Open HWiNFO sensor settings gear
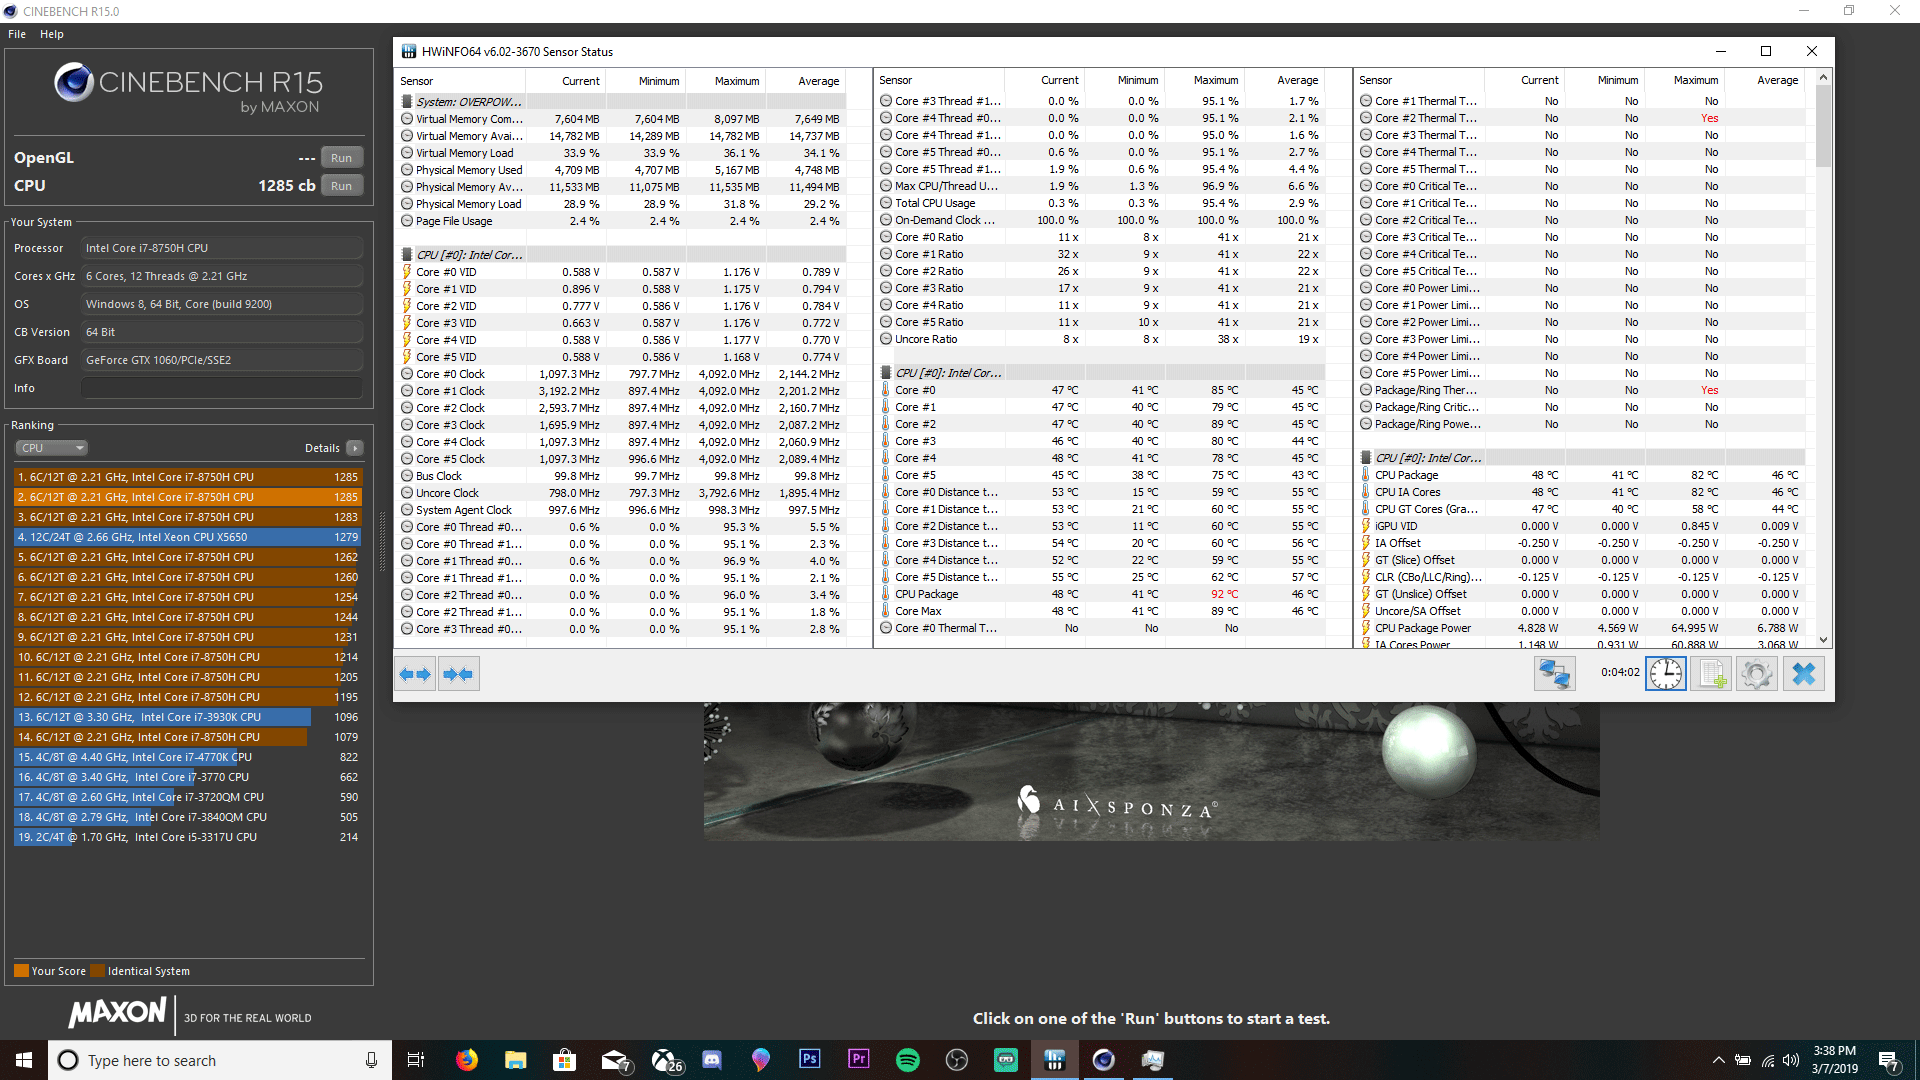1920x1080 pixels. (x=1757, y=674)
